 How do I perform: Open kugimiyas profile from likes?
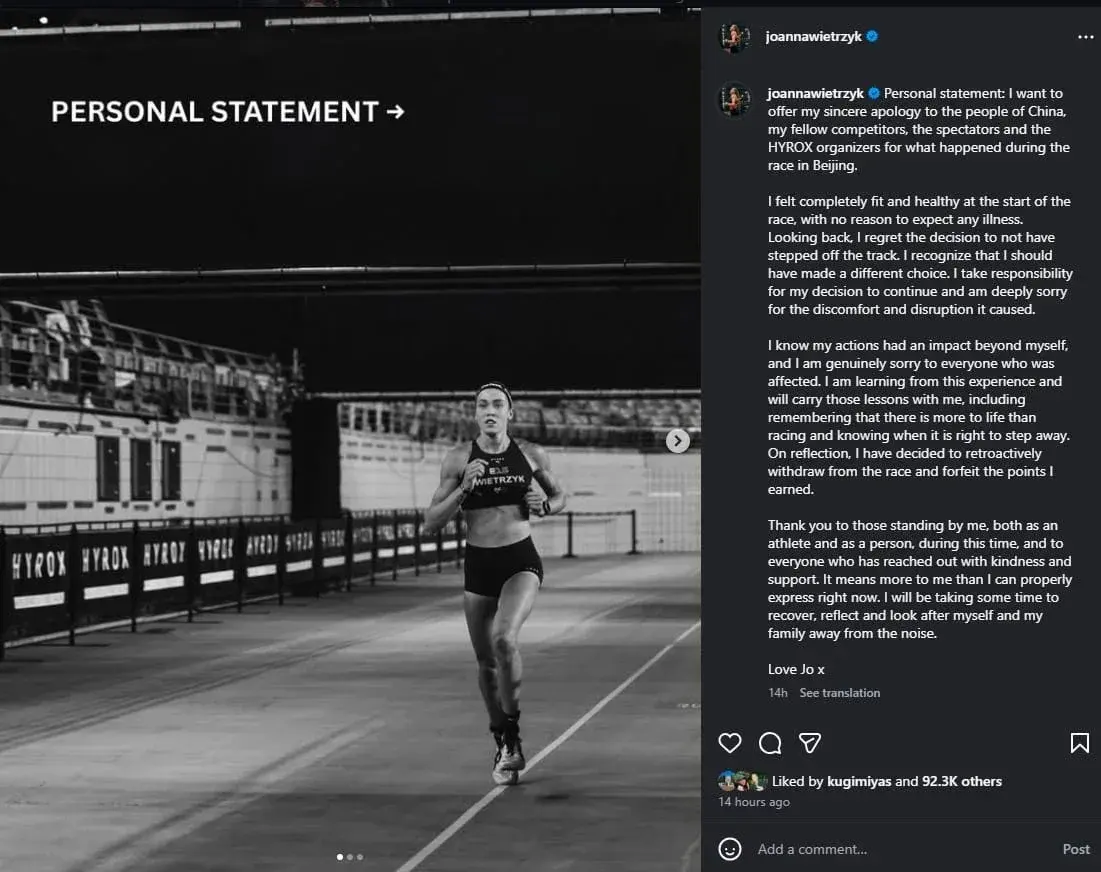pos(859,781)
